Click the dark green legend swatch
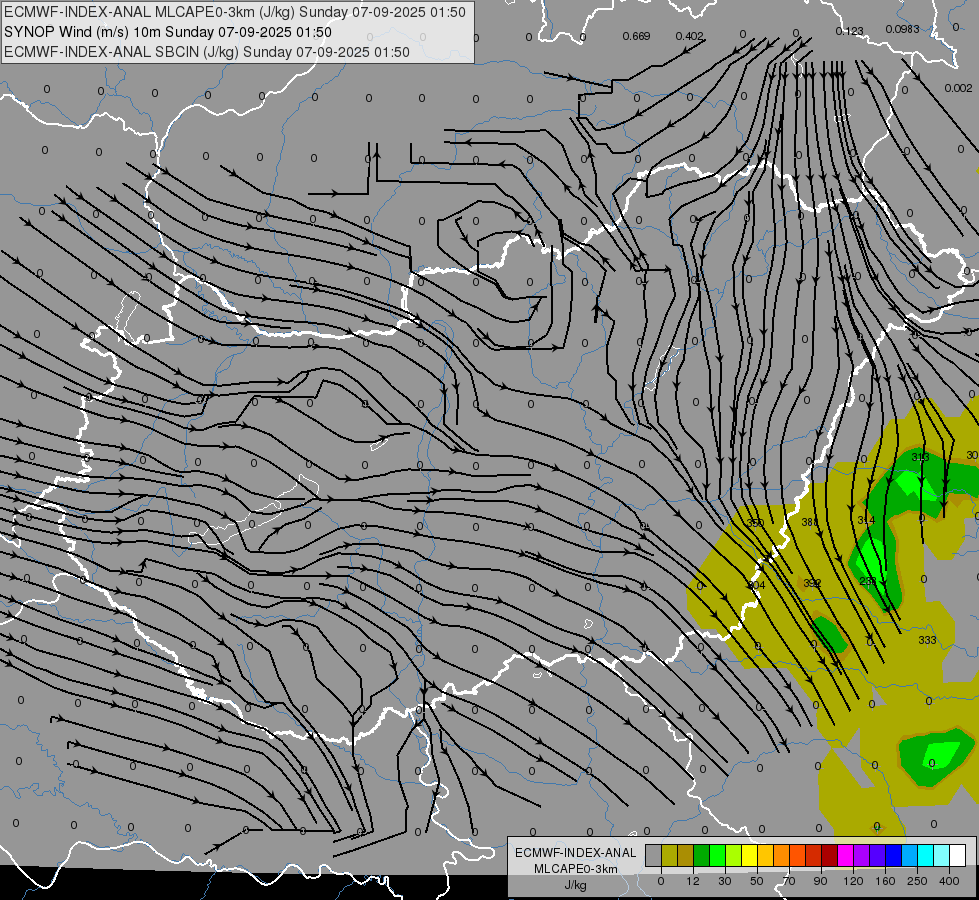The height and width of the screenshot is (900, 979). pos(701,855)
